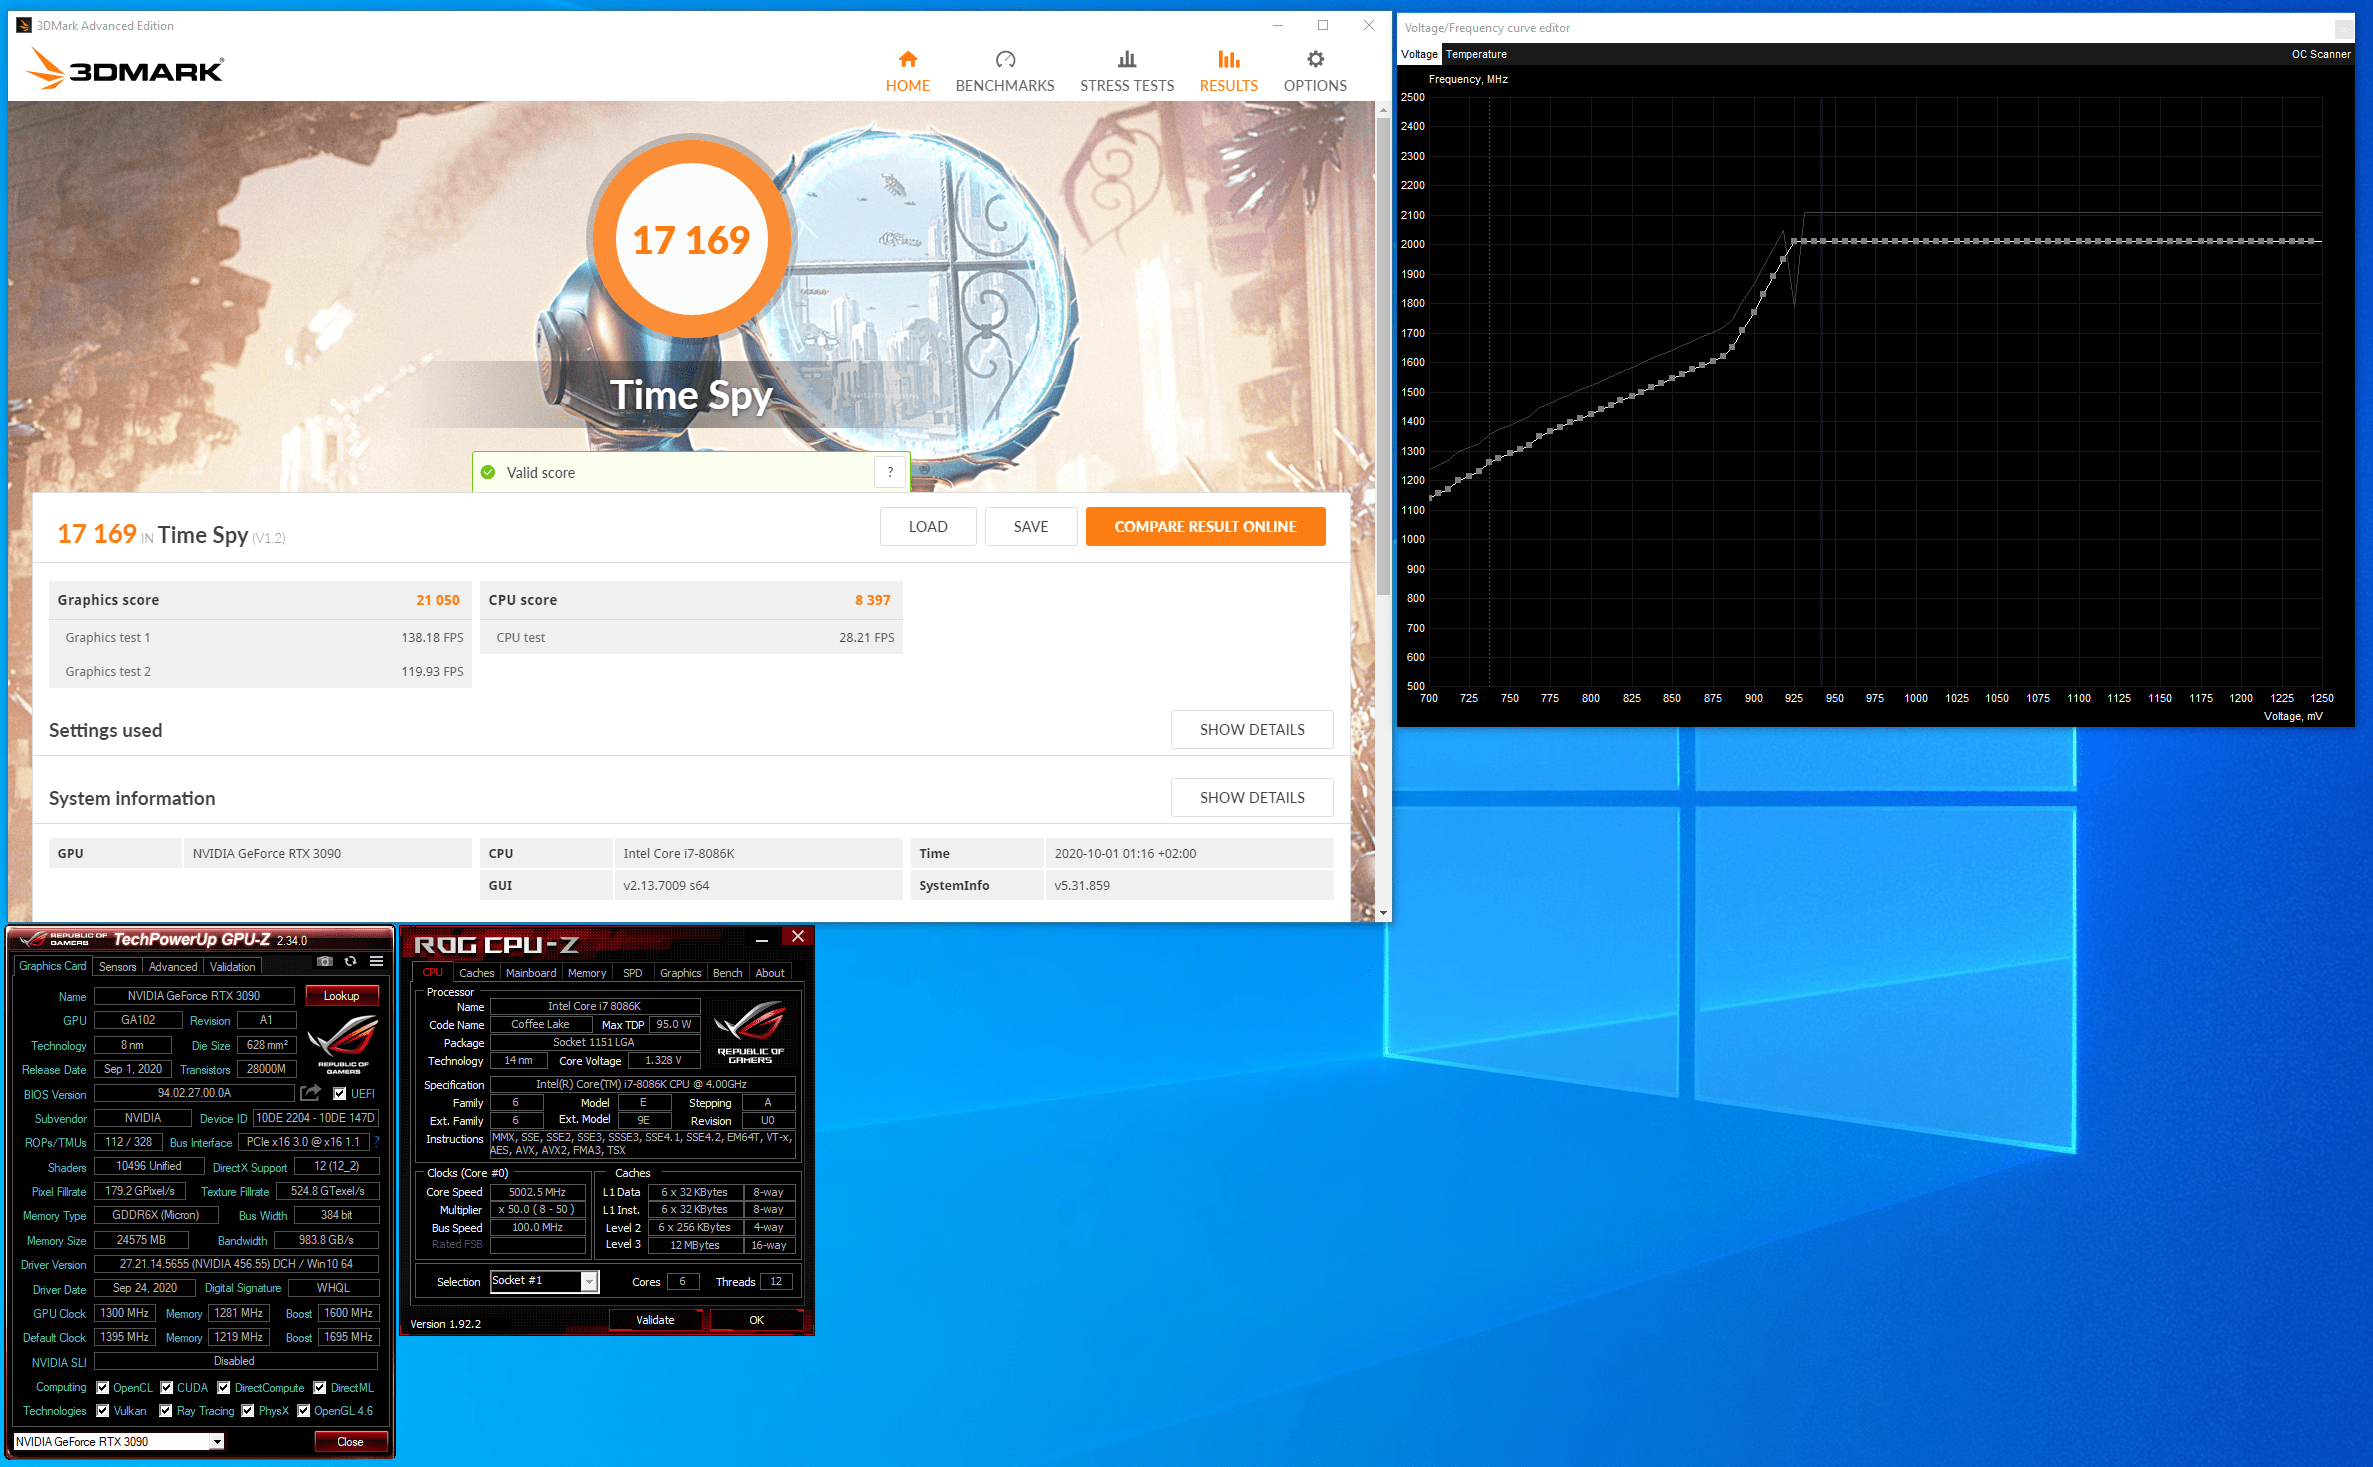Open the Benchmarks gauge icon
This screenshot has height=1467, width=2373.
[x=1005, y=59]
